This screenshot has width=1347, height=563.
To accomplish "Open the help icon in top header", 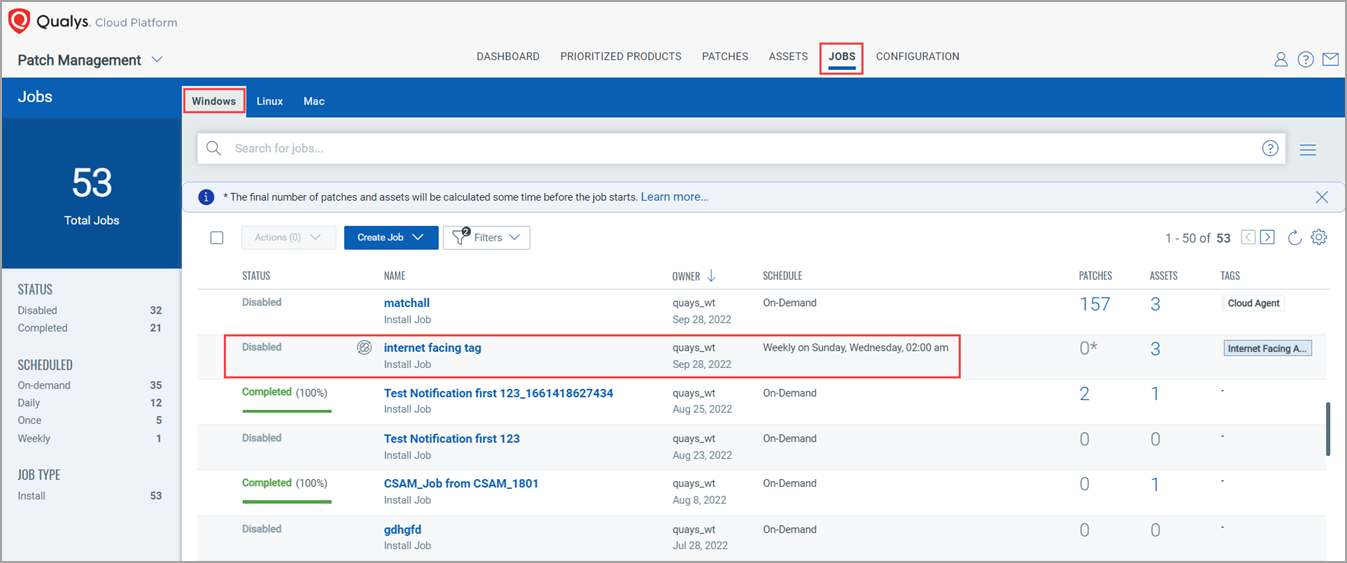I will [1306, 60].
